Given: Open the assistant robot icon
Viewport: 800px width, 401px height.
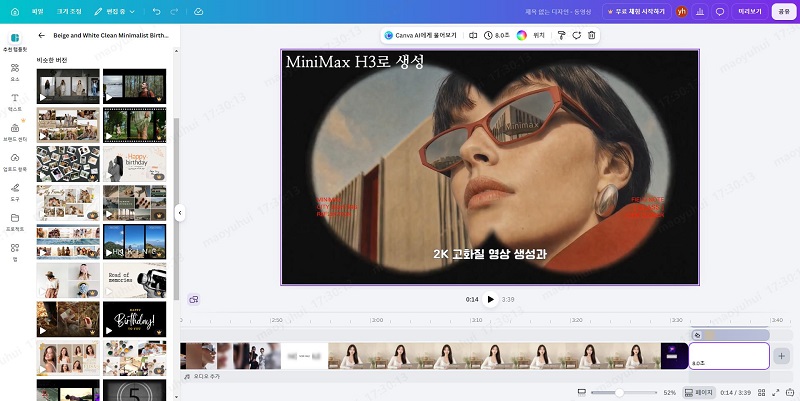Looking at the screenshot, I should [790, 392].
